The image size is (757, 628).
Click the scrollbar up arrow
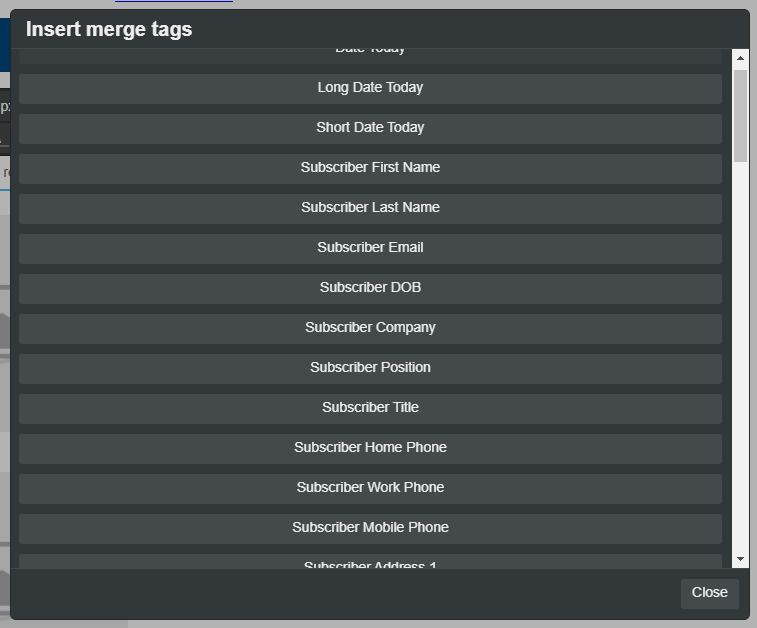740,58
